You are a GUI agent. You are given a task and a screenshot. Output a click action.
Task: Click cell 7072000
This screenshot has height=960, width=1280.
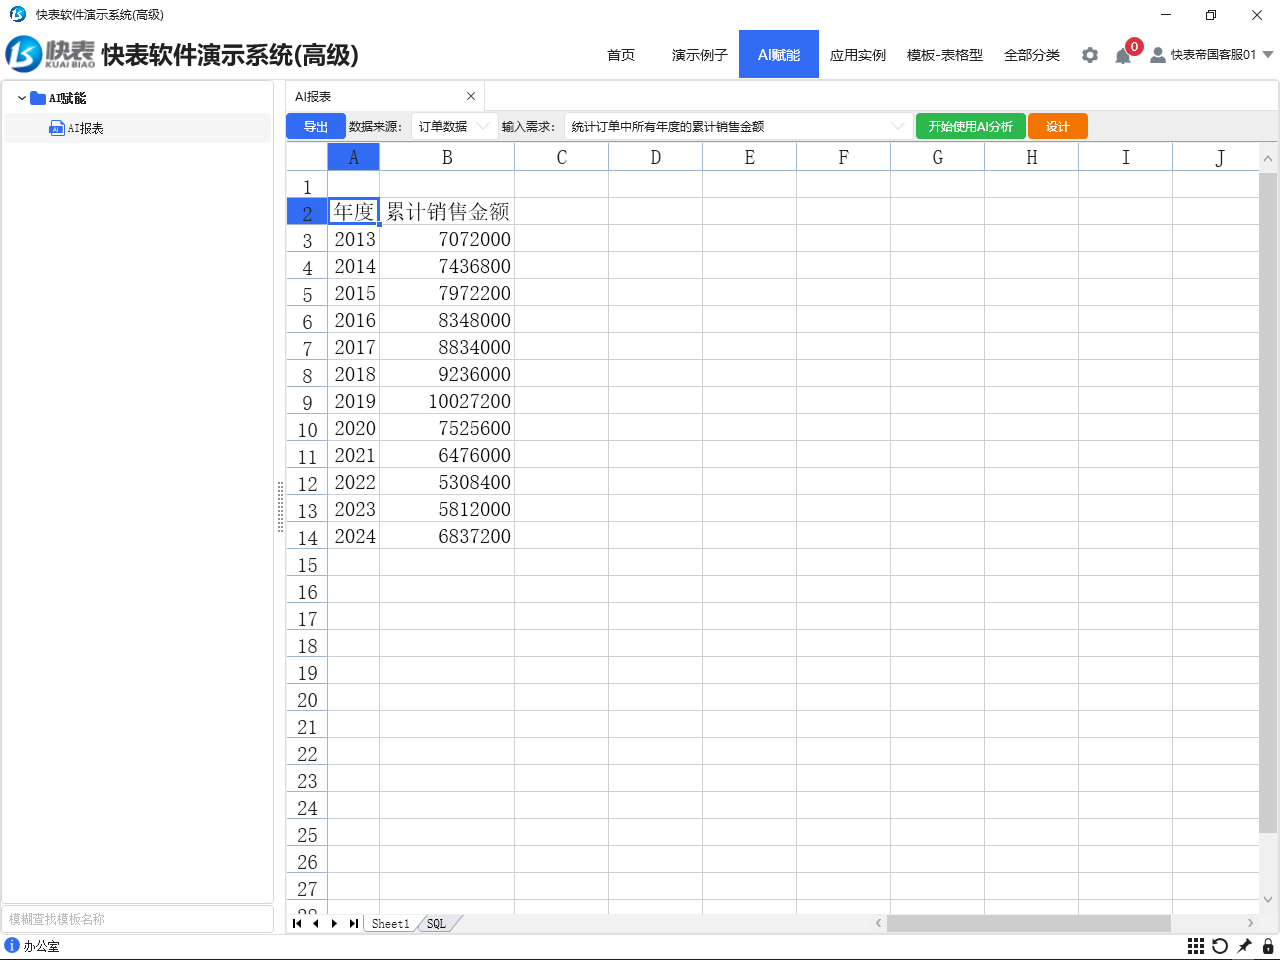click(x=447, y=239)
